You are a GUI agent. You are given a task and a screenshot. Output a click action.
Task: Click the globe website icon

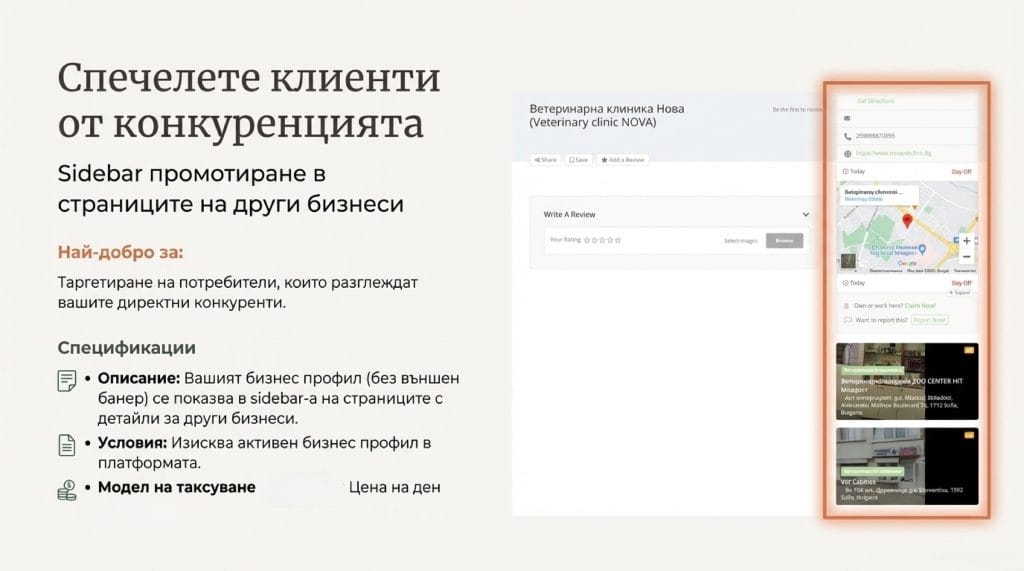click(x=848, y=154)
